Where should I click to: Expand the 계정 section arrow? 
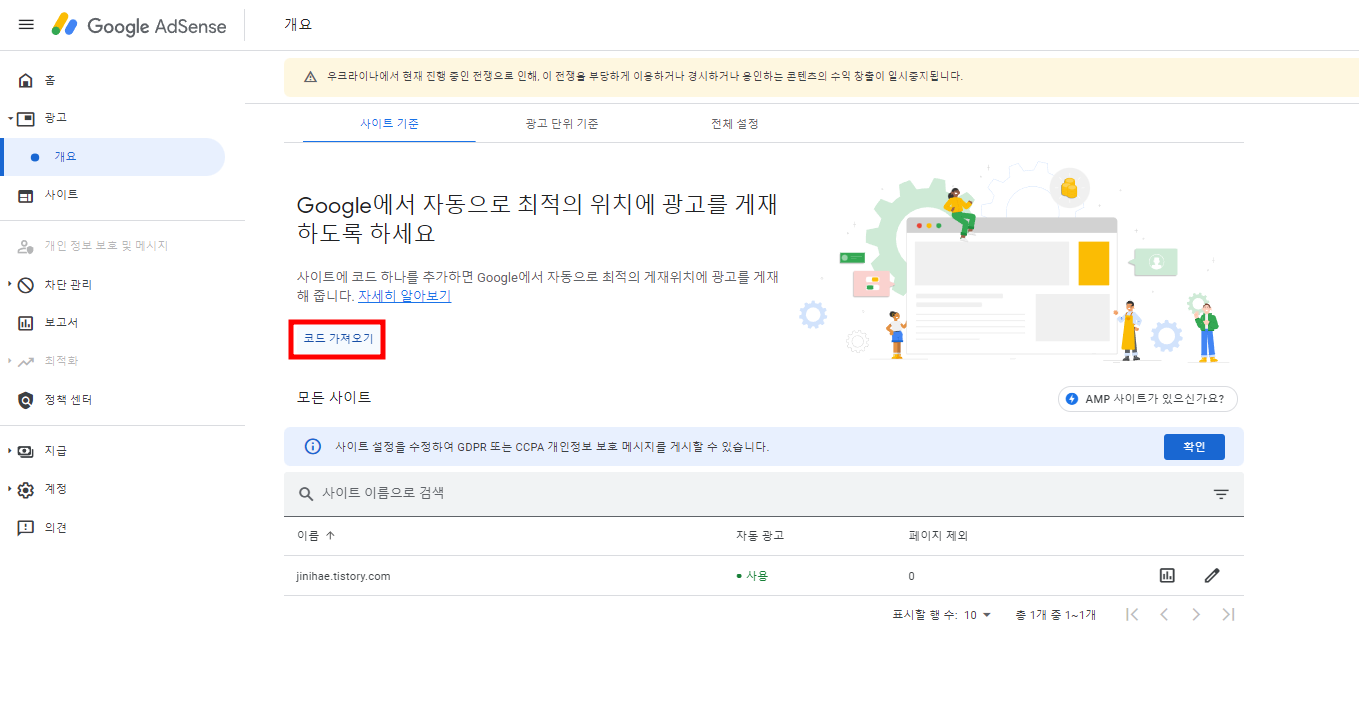point(10,489)
